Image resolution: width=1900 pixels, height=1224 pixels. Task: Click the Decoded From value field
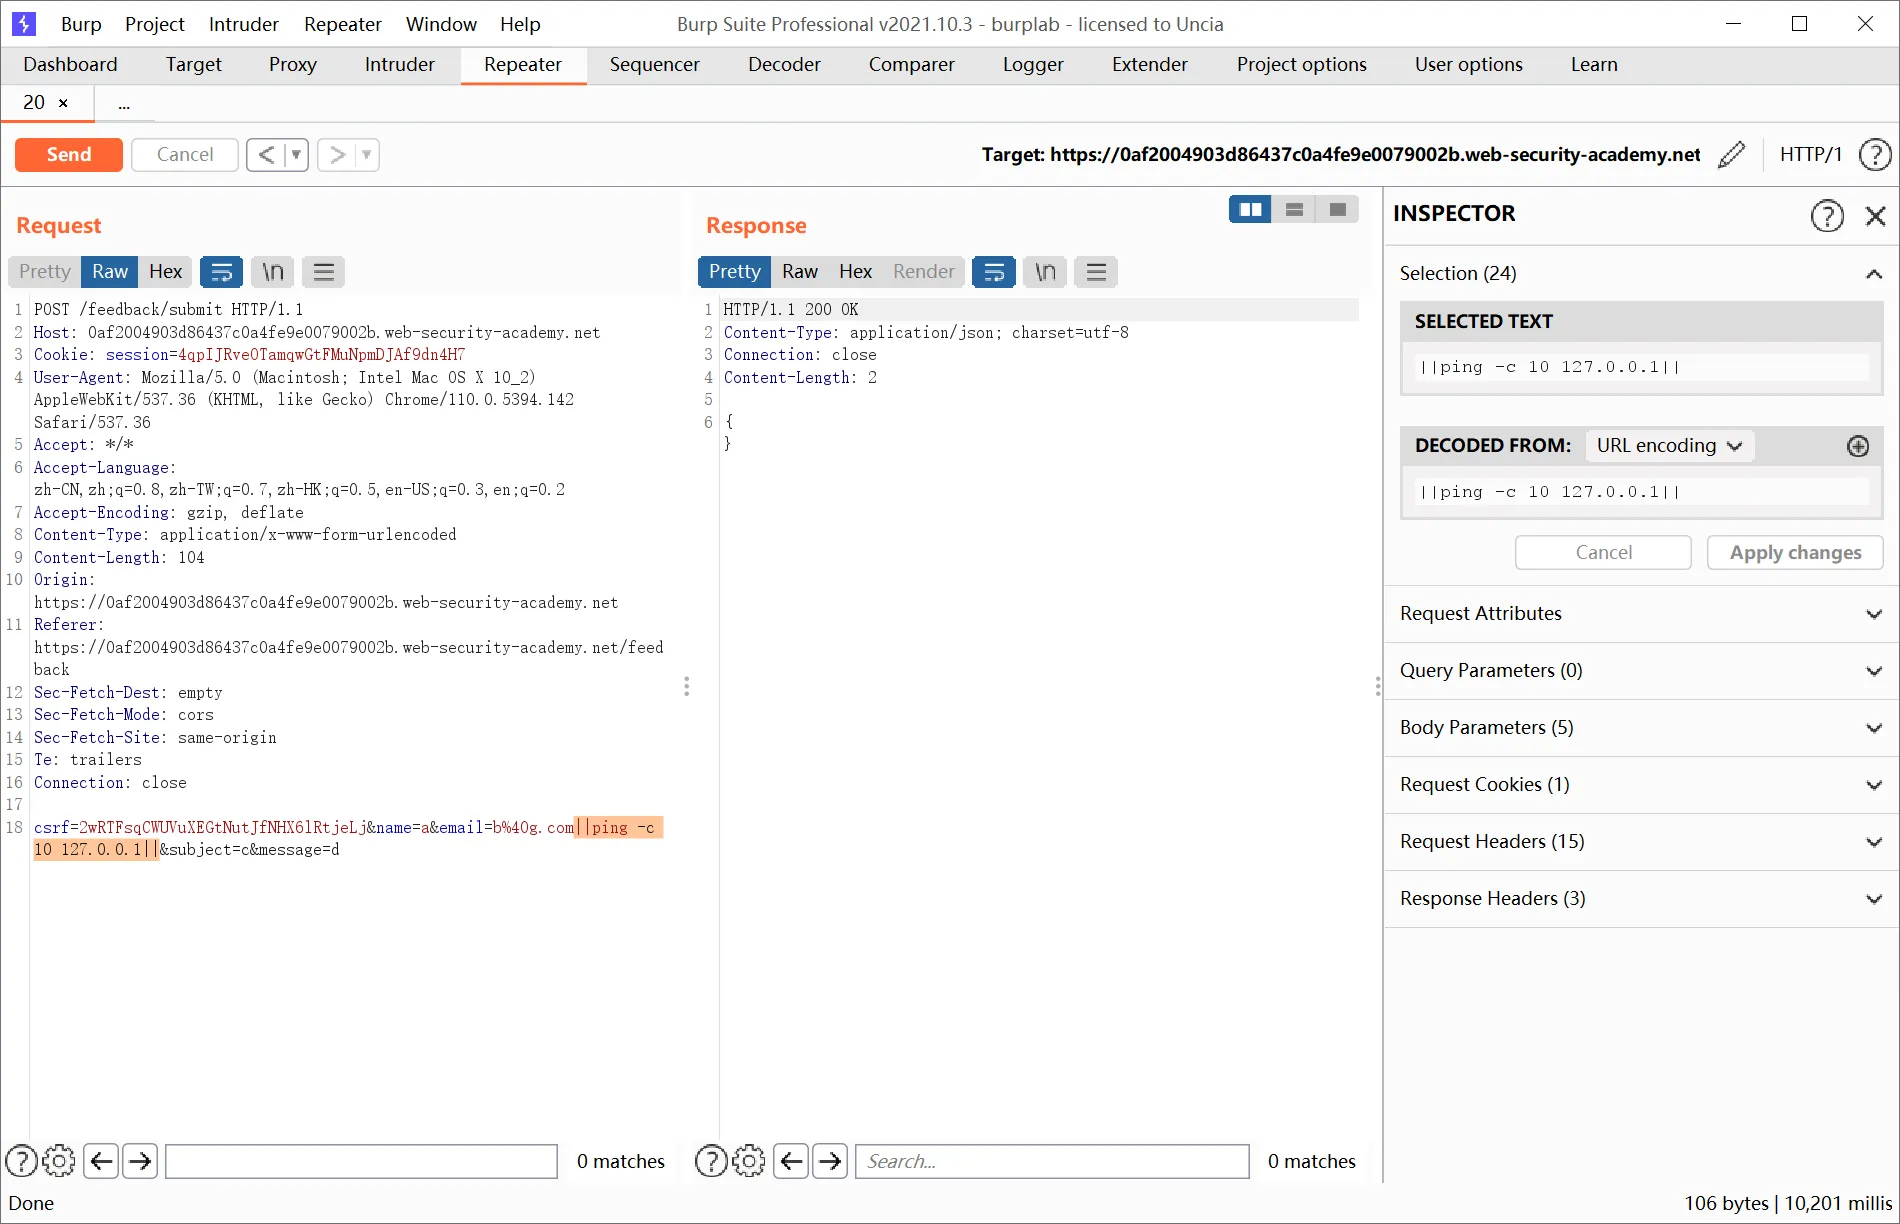click(x=1641, y=492)
